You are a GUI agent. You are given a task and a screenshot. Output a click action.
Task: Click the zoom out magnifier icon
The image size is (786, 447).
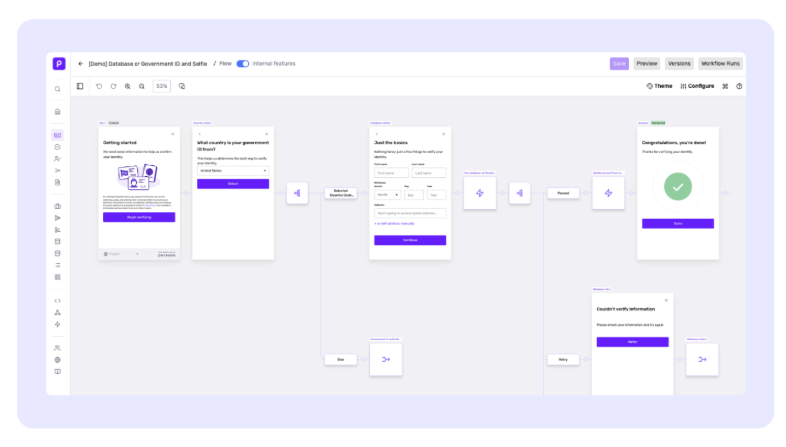tap(142, 86)
